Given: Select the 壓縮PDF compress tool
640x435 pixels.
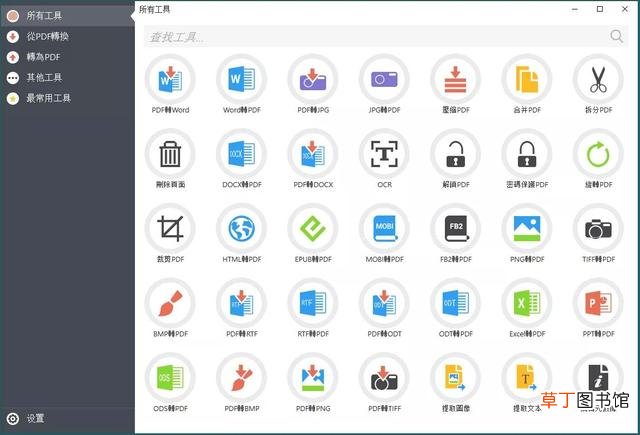Looking at the screenshot, I should (x=456, y=80).
